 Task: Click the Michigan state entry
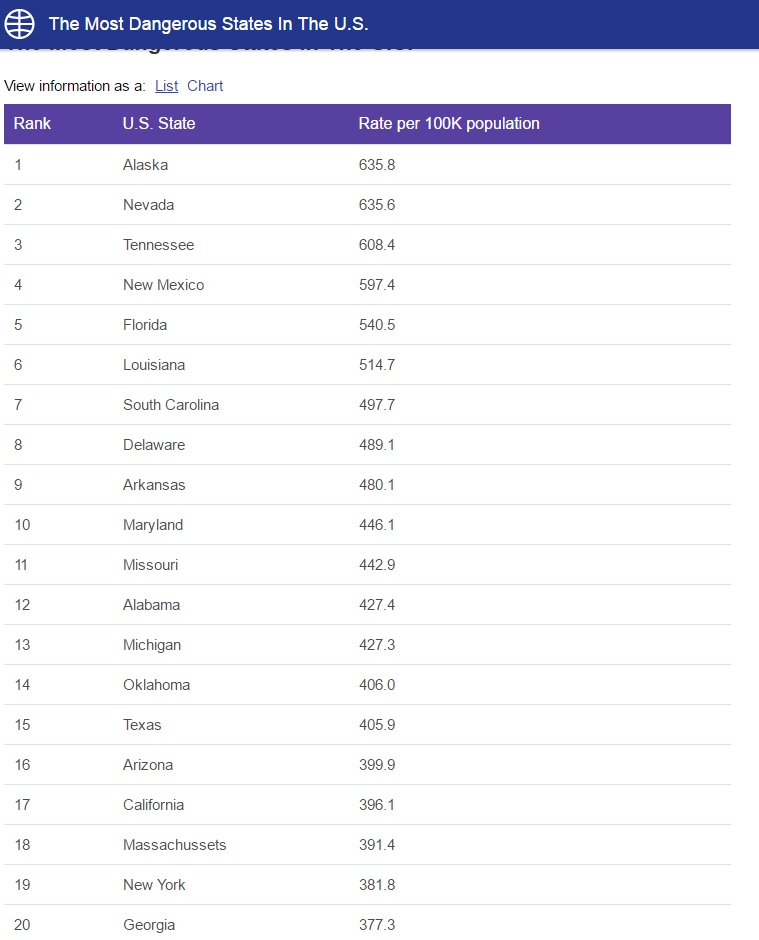pyautogui.click(x=152, y=644)
